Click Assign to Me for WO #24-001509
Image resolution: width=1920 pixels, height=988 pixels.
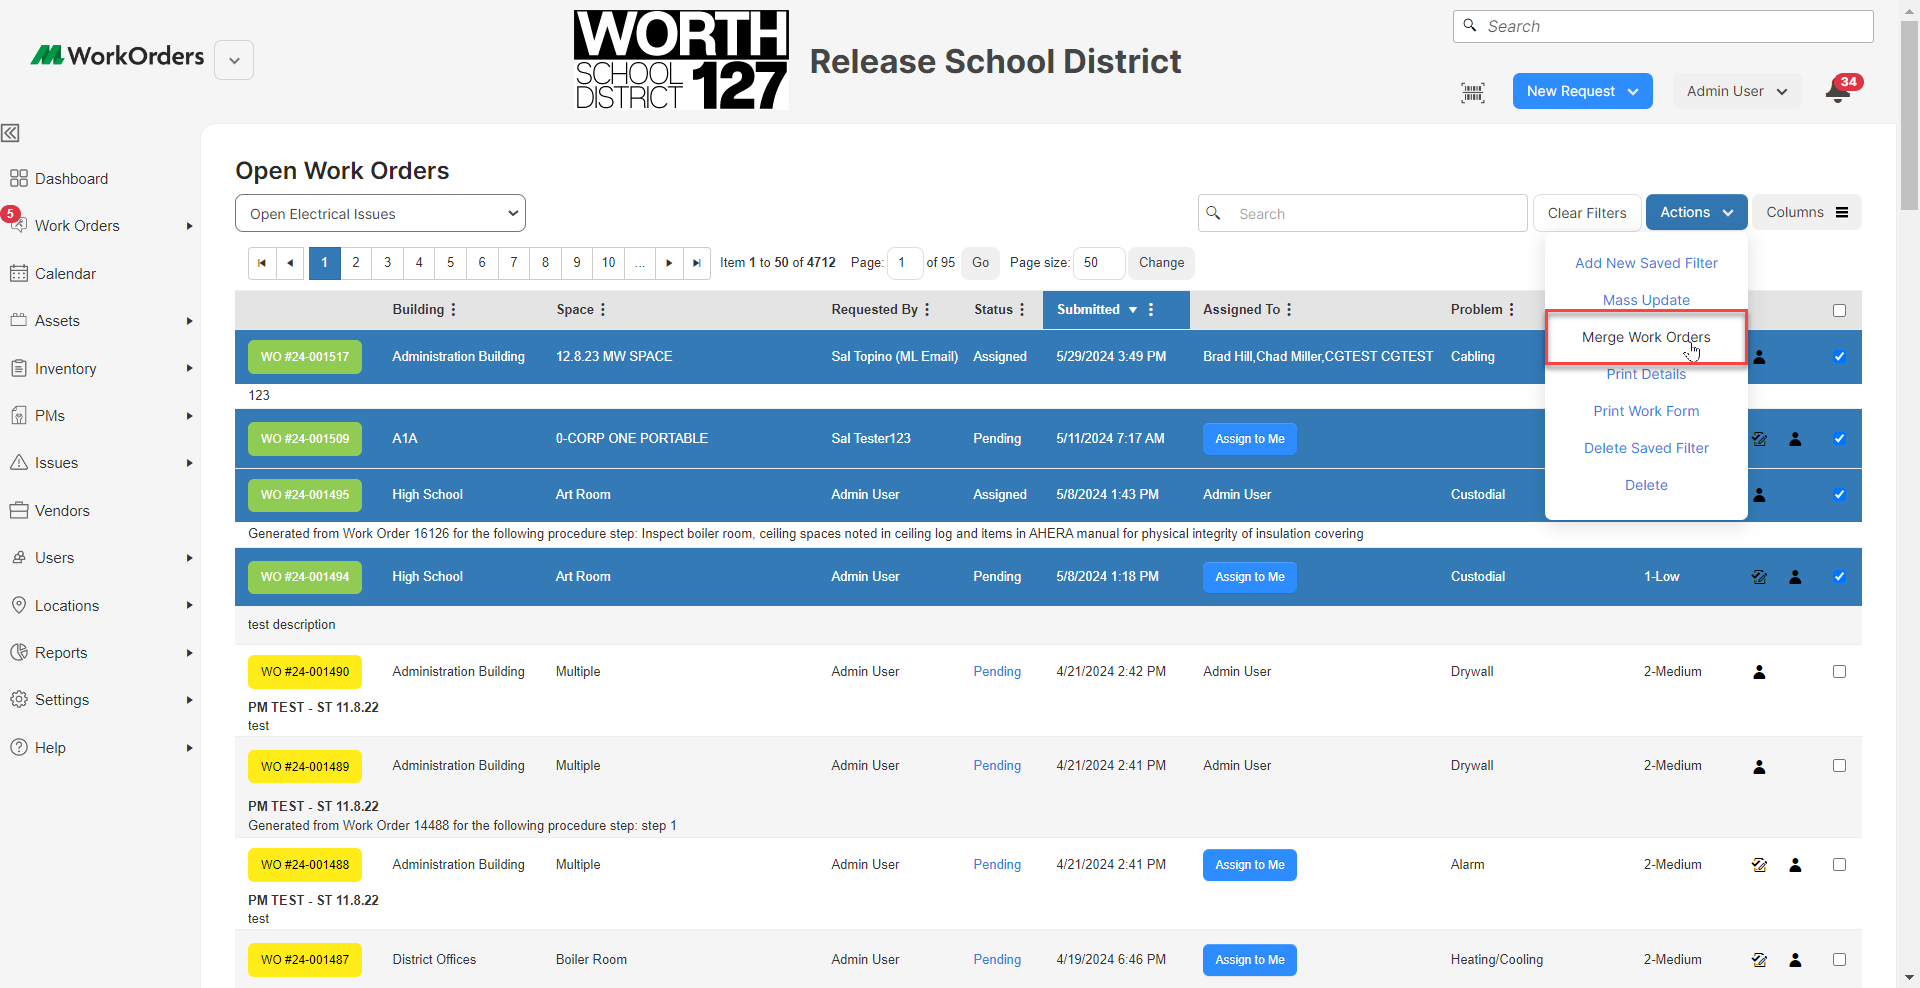(x=1250, y=439)
